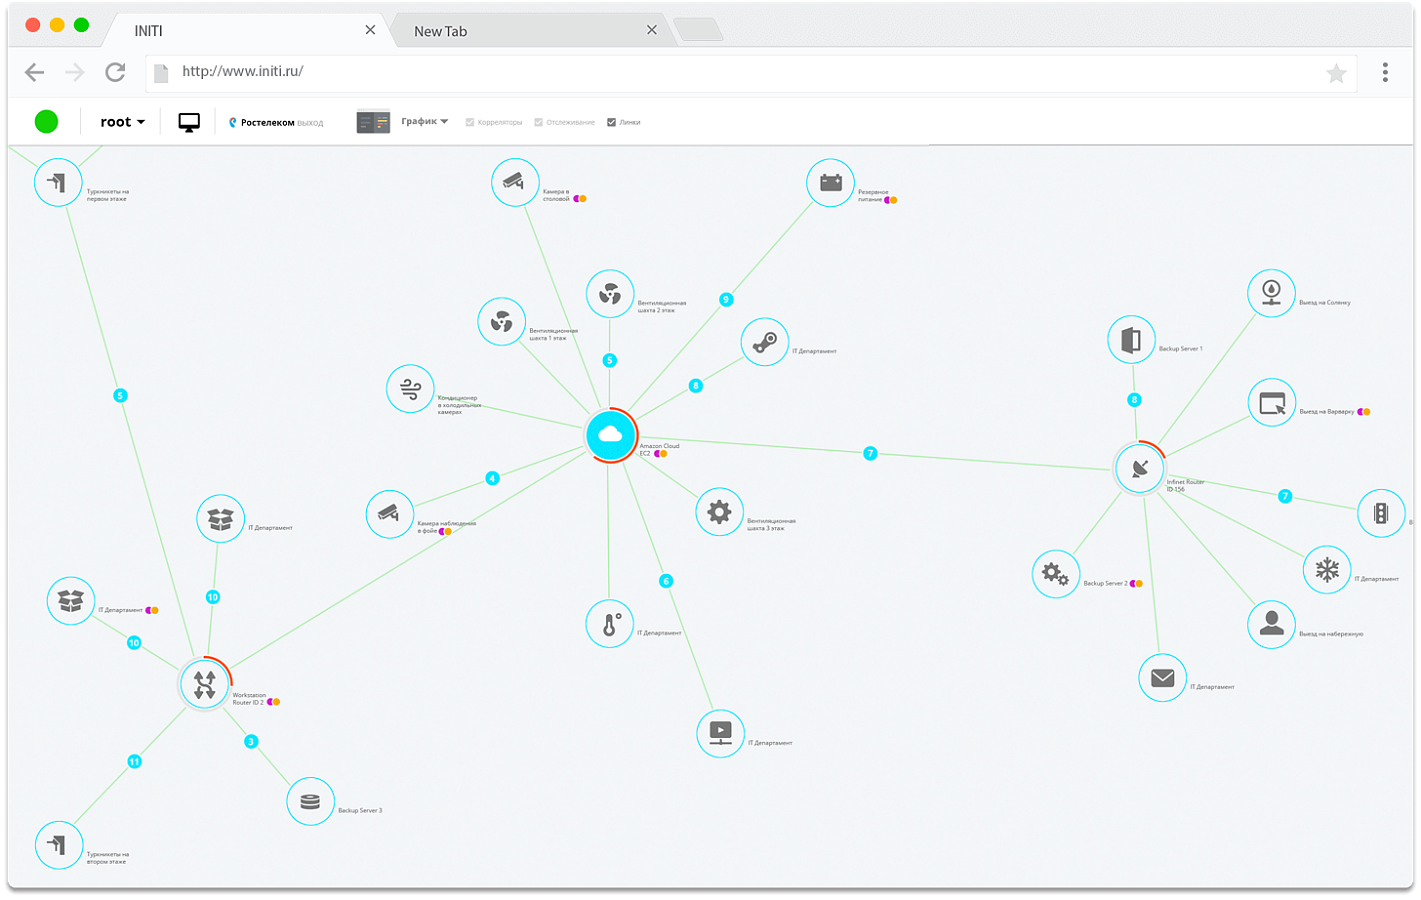Select the node Выезд на Солянку
This screenshot has height=900, width=1421.
pos(1272,293)
